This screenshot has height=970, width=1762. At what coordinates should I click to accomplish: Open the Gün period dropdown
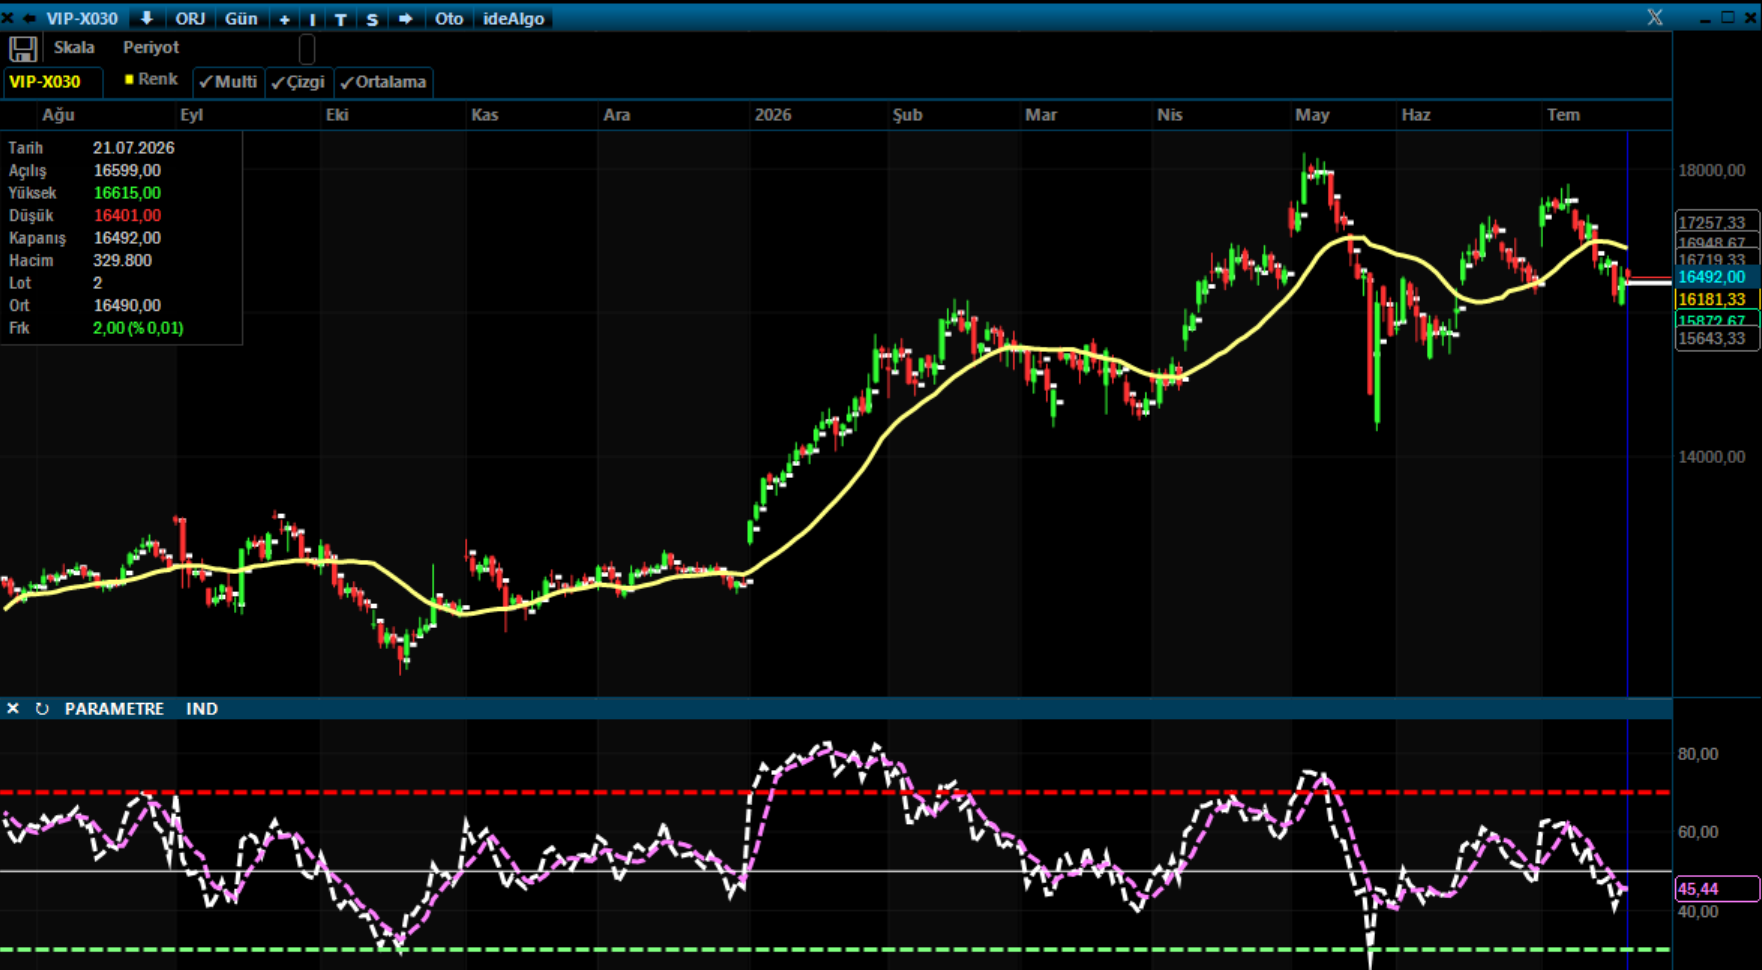pos(241,19)
